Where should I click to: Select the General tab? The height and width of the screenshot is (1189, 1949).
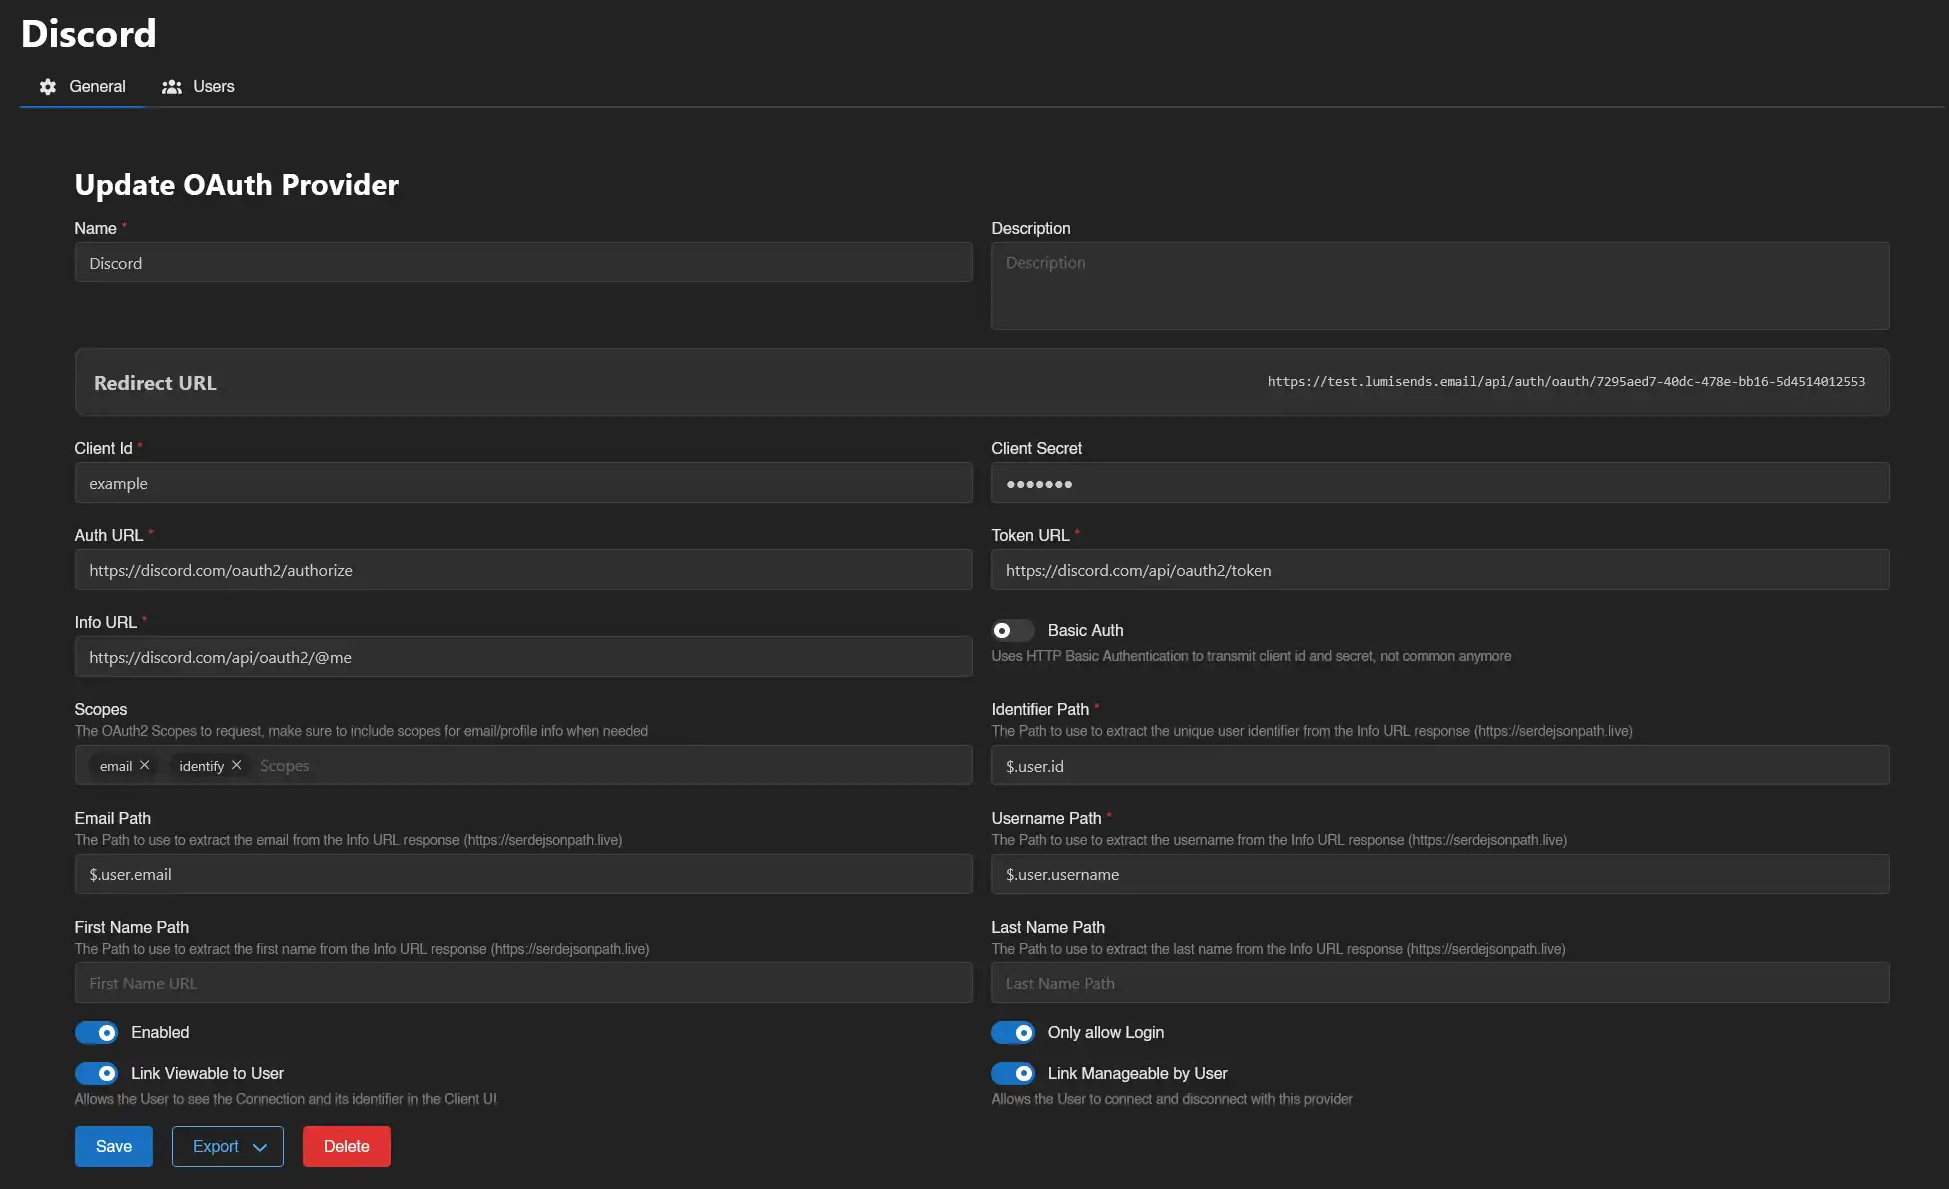pyautogui.click(x=96, y=86)
